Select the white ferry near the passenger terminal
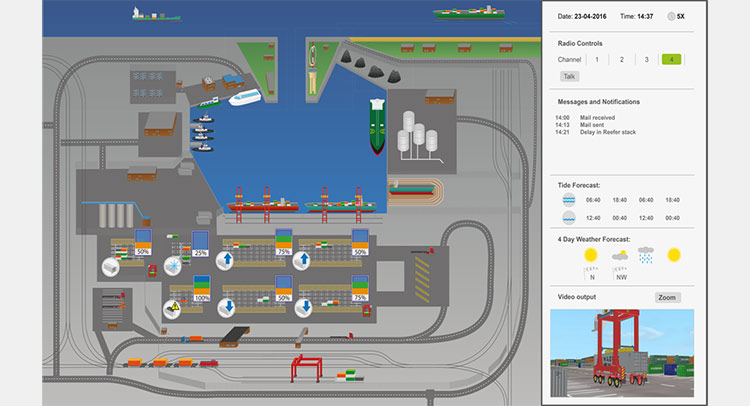The width and height of the screenshot is (750, 406). pos(245,97)
